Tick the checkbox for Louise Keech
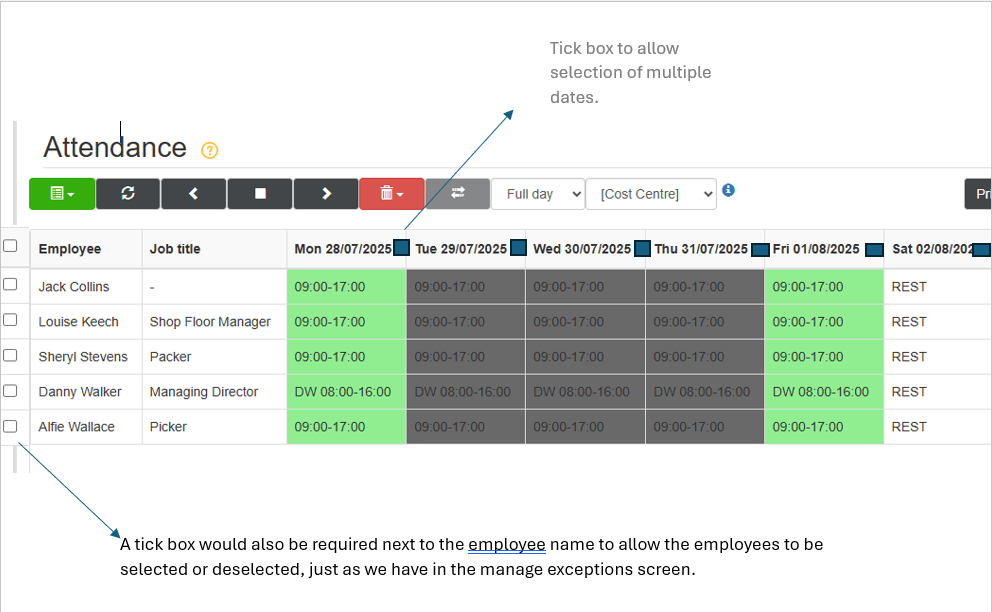 click(10, 320)
